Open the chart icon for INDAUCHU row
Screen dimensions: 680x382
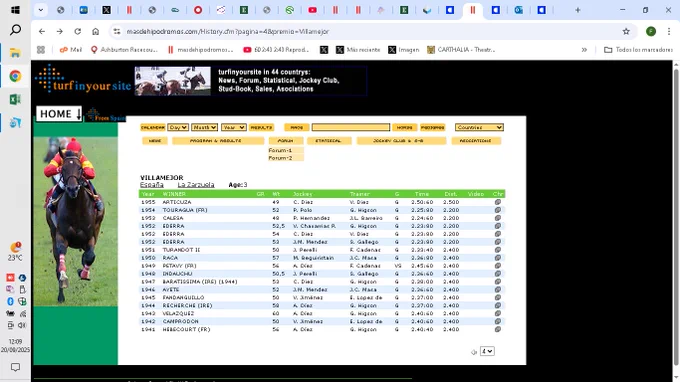tap(497, 274)
